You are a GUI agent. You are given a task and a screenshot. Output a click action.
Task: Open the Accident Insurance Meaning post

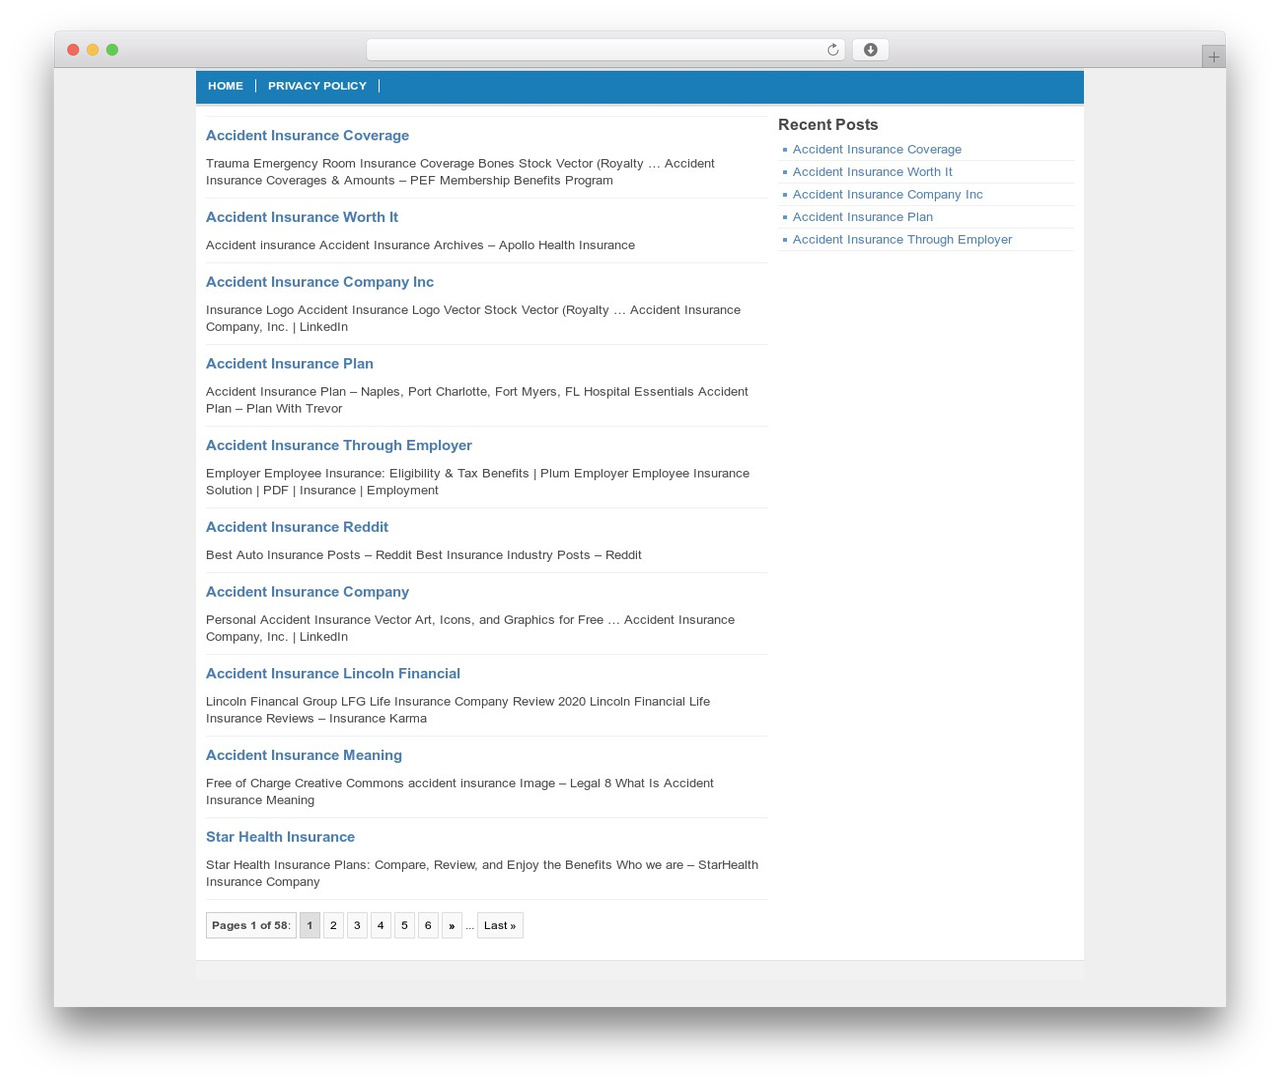click(x=304, y=756)
